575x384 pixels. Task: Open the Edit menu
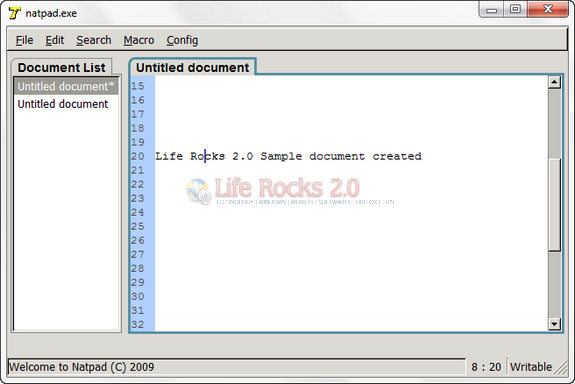(x=55, y=40)
